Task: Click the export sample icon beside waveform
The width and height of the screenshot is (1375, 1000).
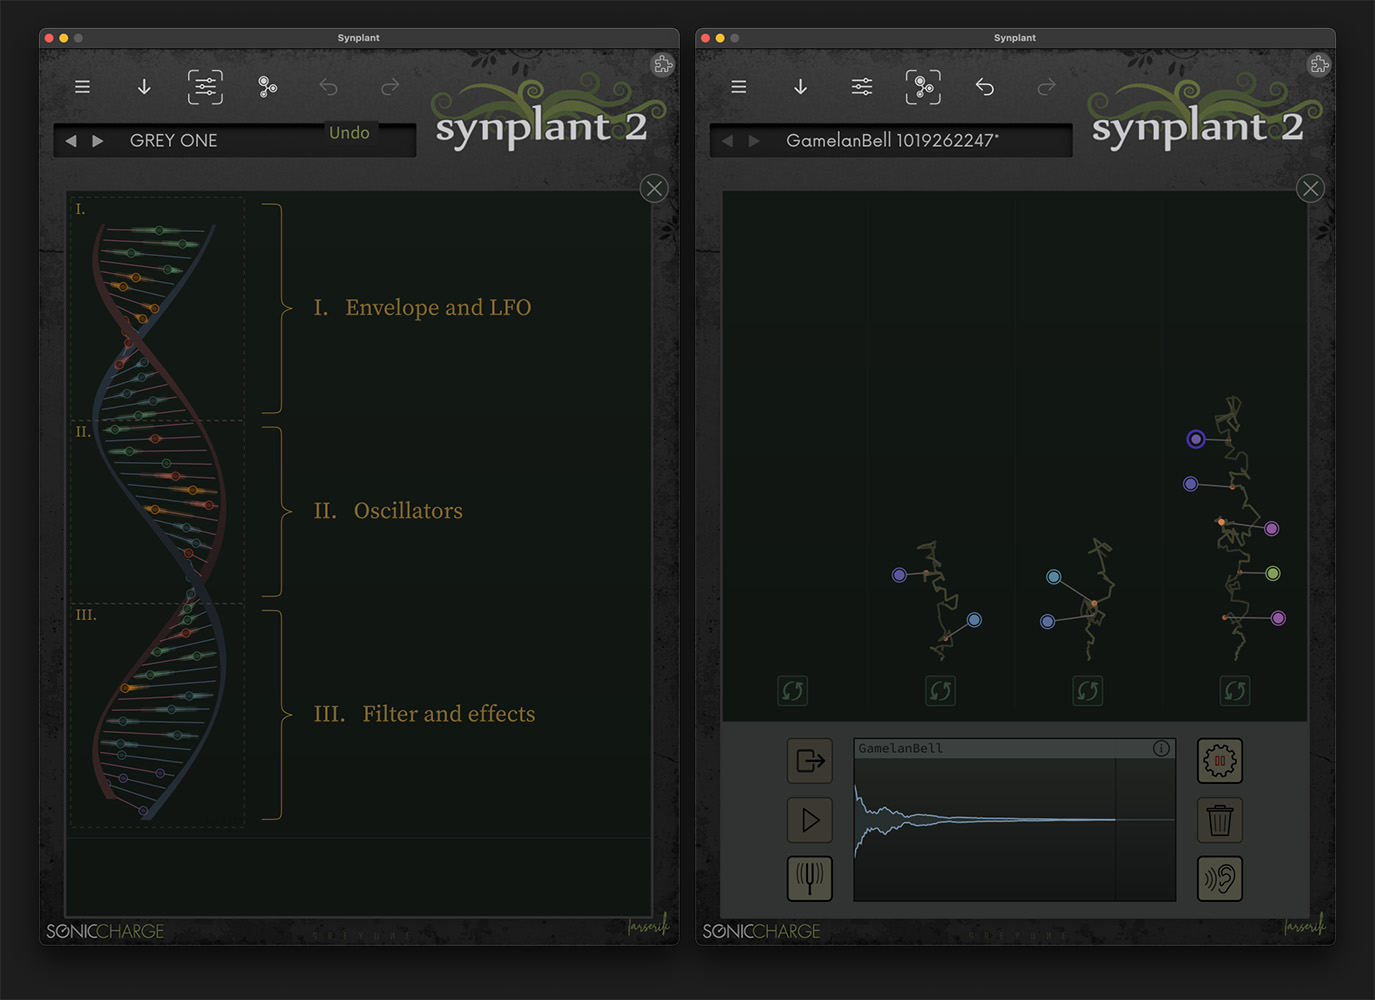Action: click(x=810, y=761)
